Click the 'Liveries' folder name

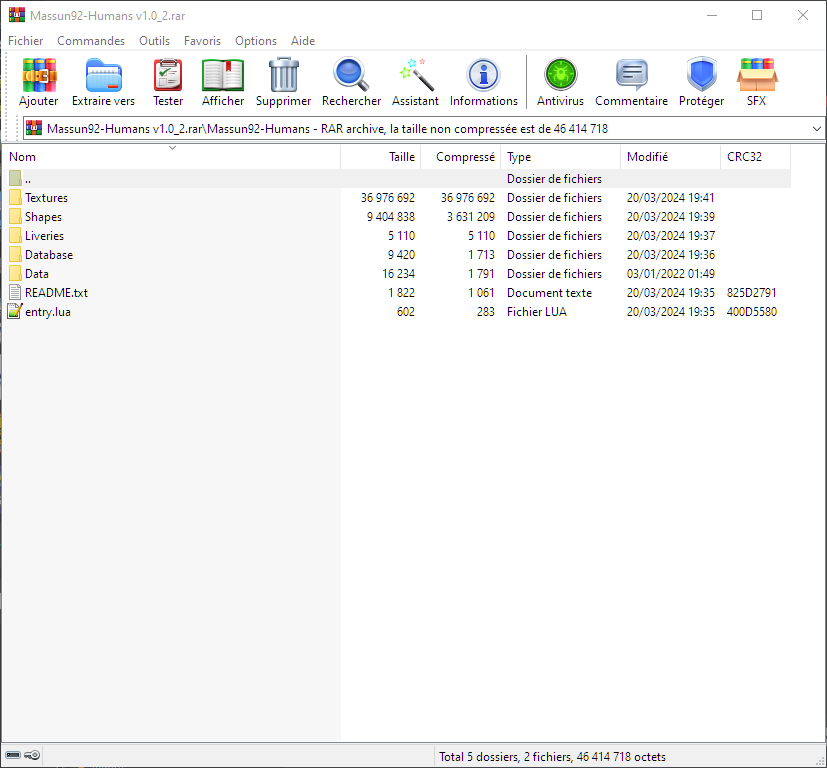pos(44,236)
